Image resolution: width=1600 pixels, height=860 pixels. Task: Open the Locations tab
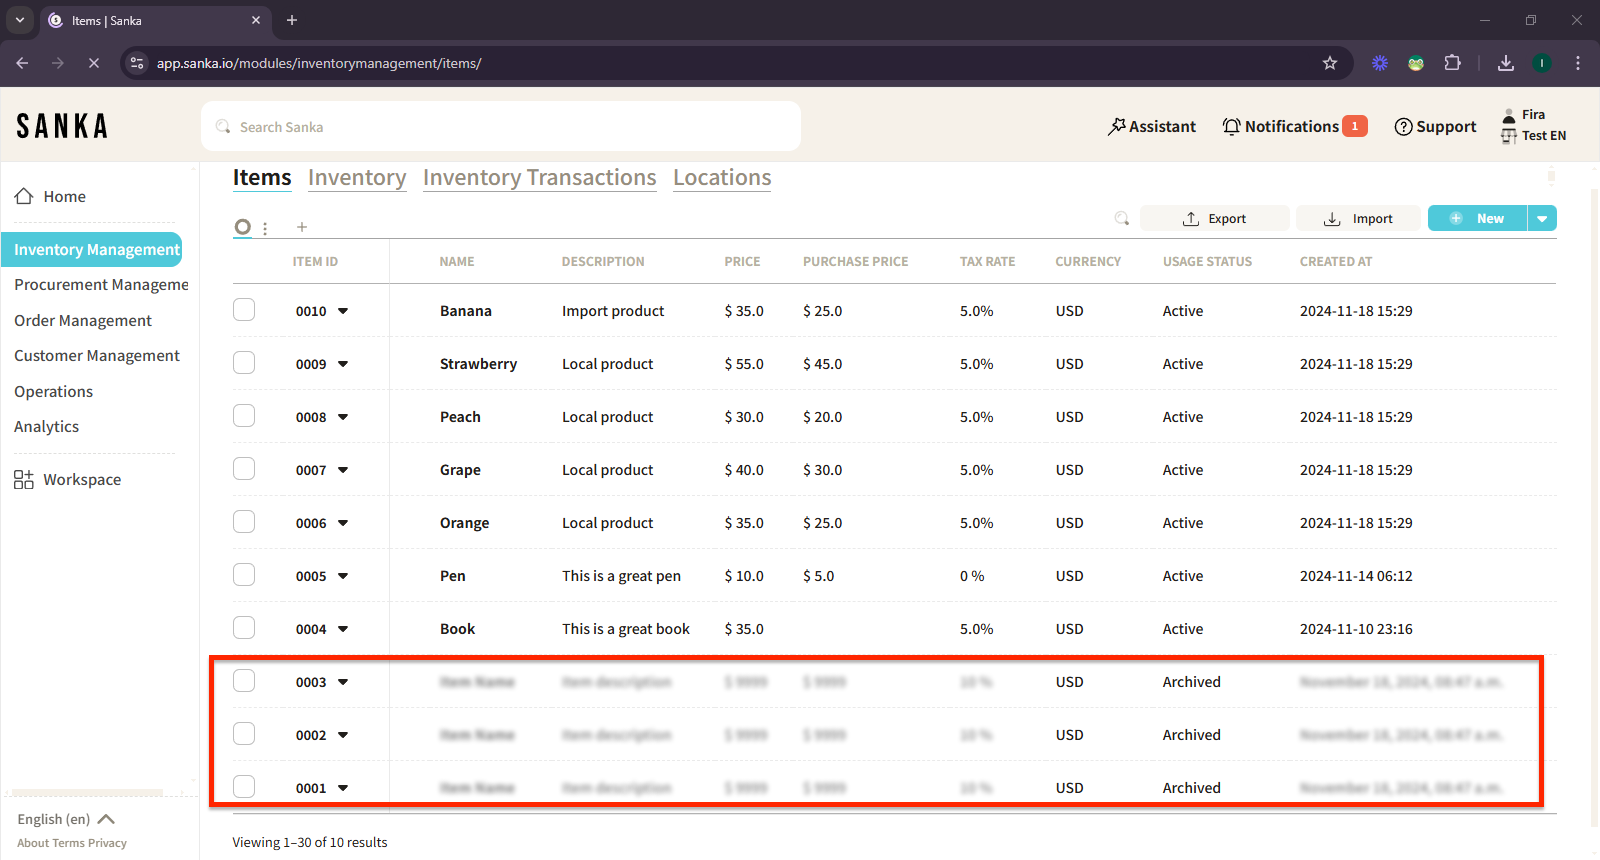[x=722, y=177]
